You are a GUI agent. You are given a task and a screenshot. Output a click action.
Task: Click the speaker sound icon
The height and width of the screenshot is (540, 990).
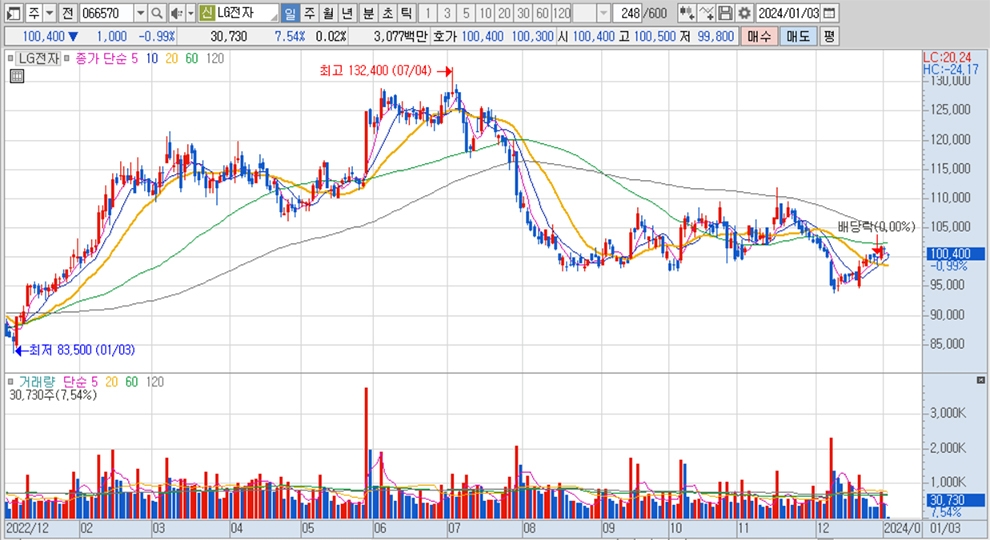176,13
